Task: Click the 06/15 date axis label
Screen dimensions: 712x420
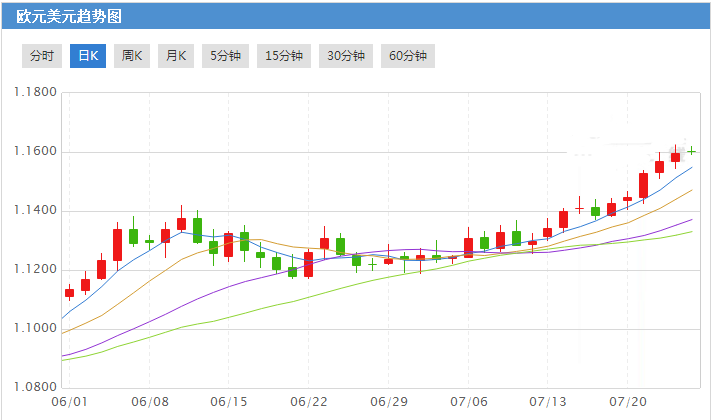Action: (229, 401)
